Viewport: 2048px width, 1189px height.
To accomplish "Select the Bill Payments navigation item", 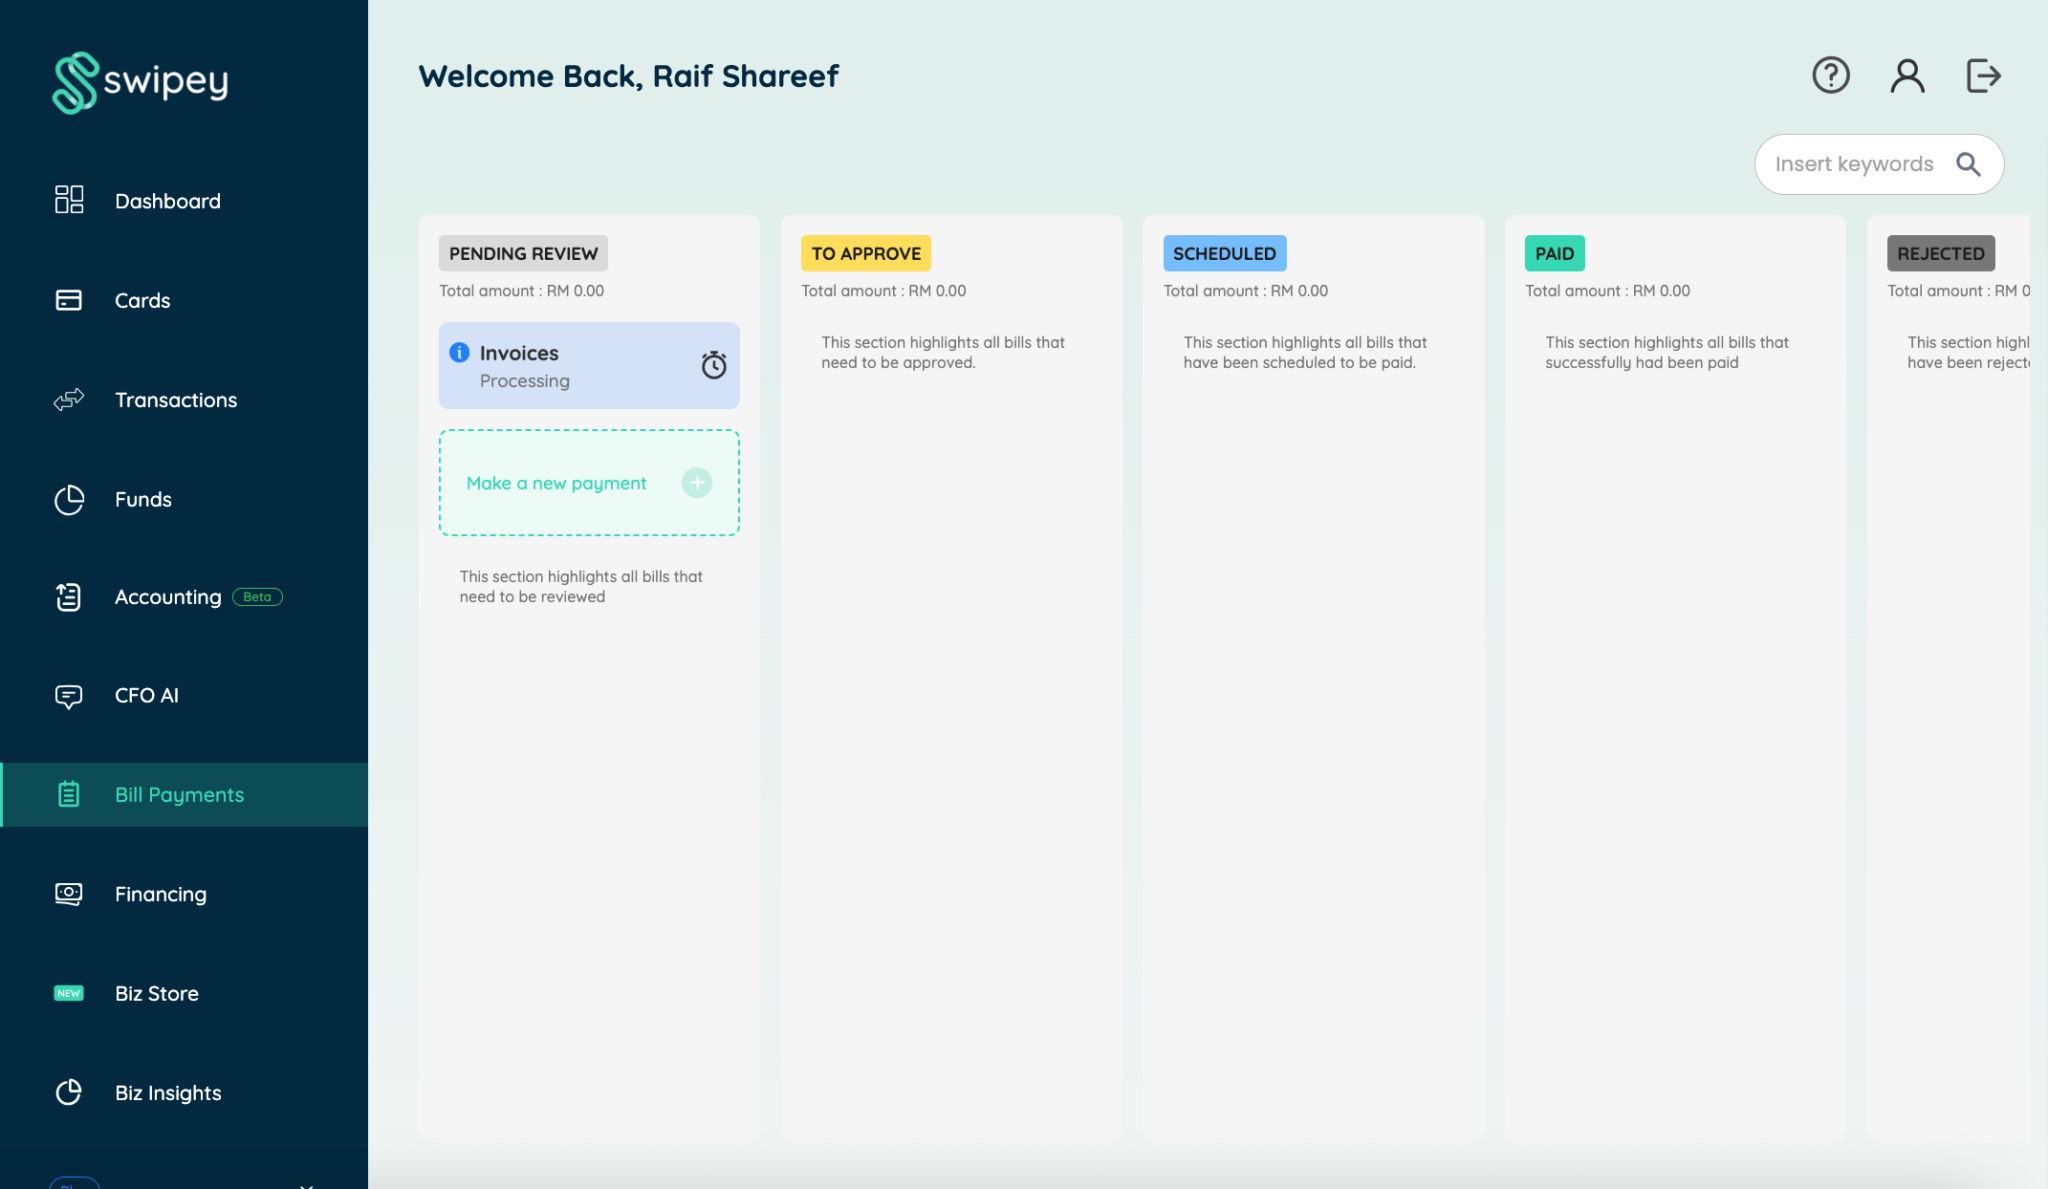I will [x=179, y=794].
